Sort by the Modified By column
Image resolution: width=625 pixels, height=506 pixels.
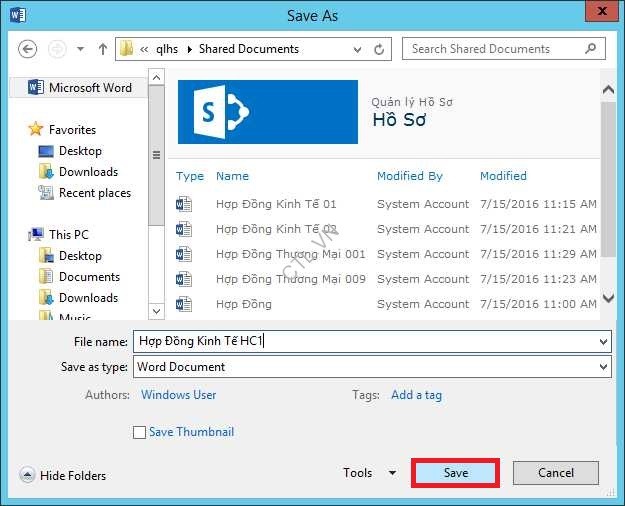click(x=409, y=176)
